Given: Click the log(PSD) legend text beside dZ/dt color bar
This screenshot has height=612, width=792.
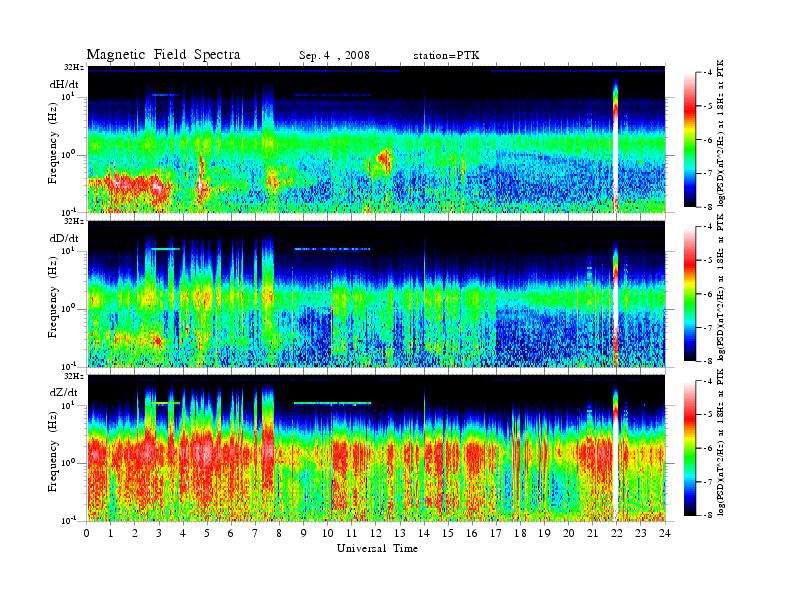Looking at the screenshot, I should pyautogui.click(x=721, y=442).
